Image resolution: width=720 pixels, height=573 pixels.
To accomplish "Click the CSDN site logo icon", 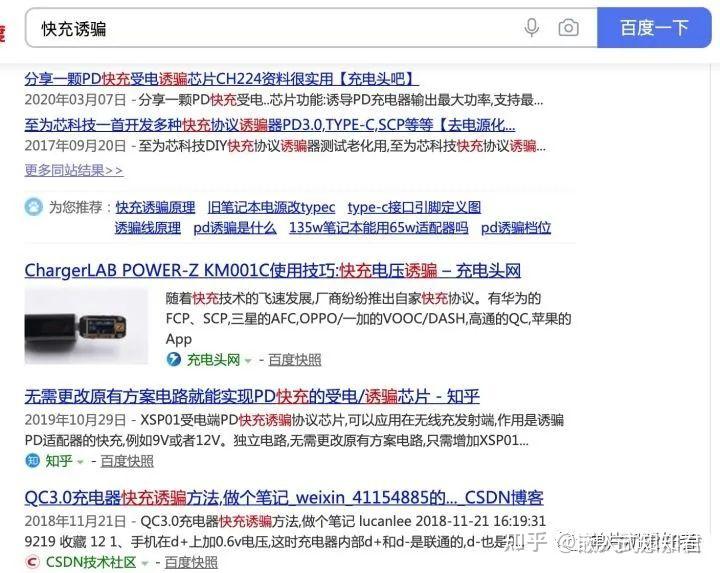I will tap(32, 562).
